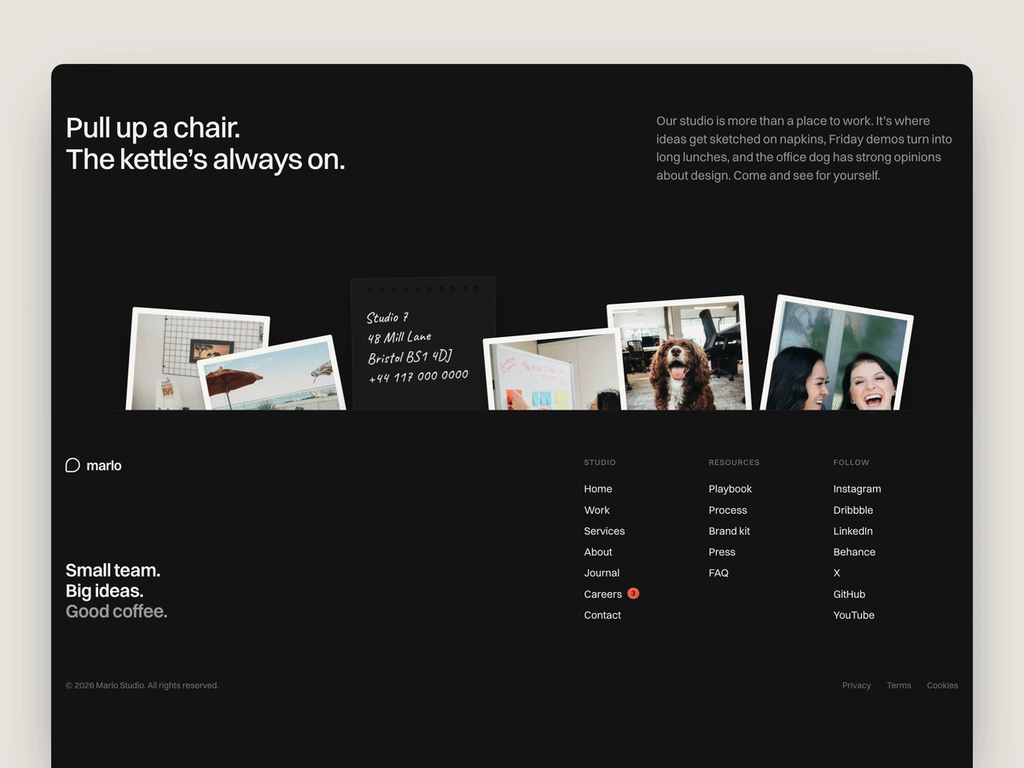This screenshot has width=1024, height=768.
Task: Open the Brand kit link
Action: (729, 531)
